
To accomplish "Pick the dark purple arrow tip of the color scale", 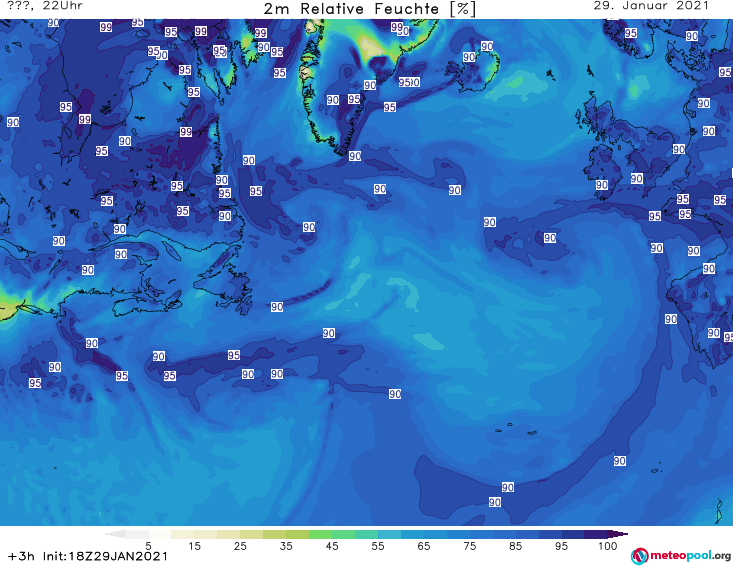I will (x=618, y=534).
